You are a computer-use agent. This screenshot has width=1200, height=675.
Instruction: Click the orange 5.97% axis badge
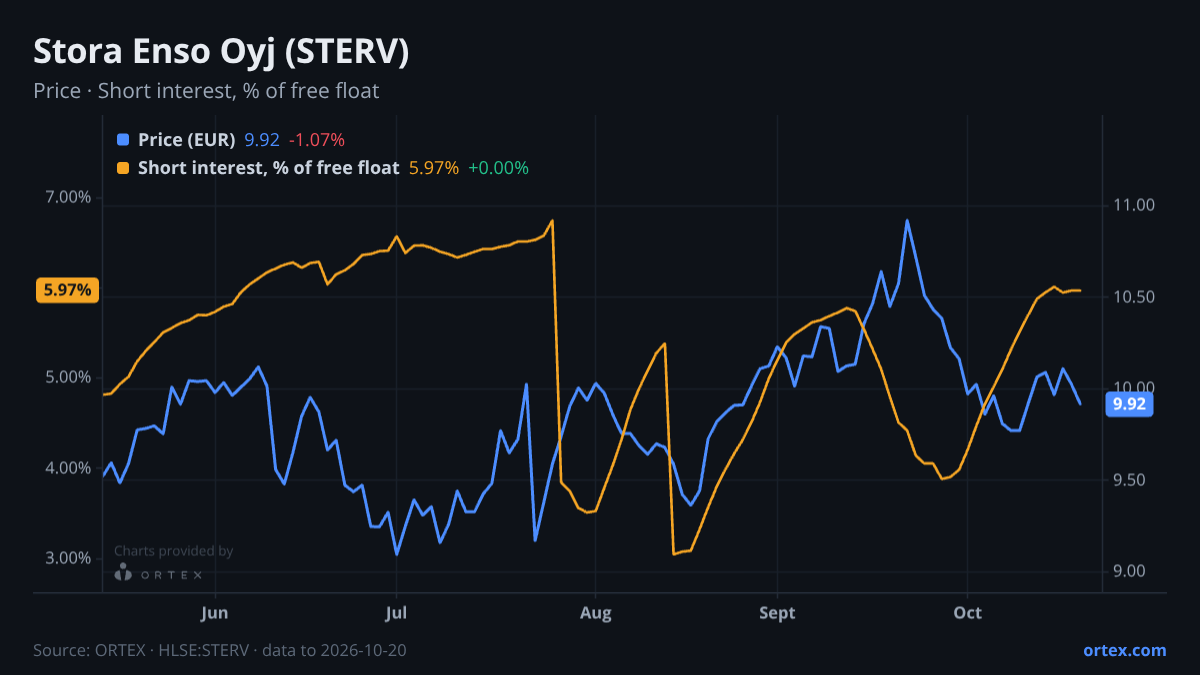point(67,290)
